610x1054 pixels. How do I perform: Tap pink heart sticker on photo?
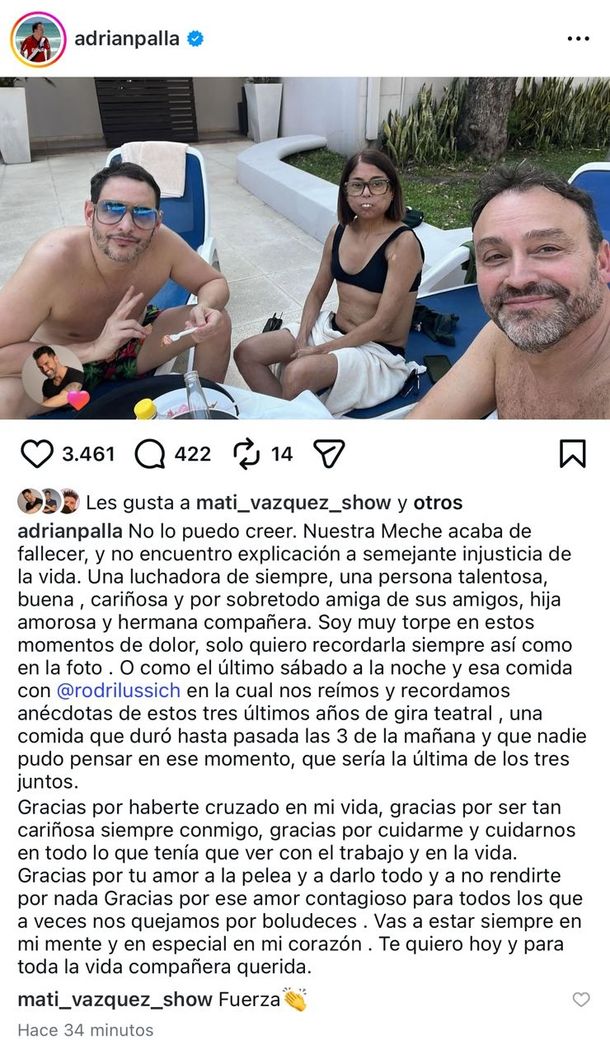[78, 399]
